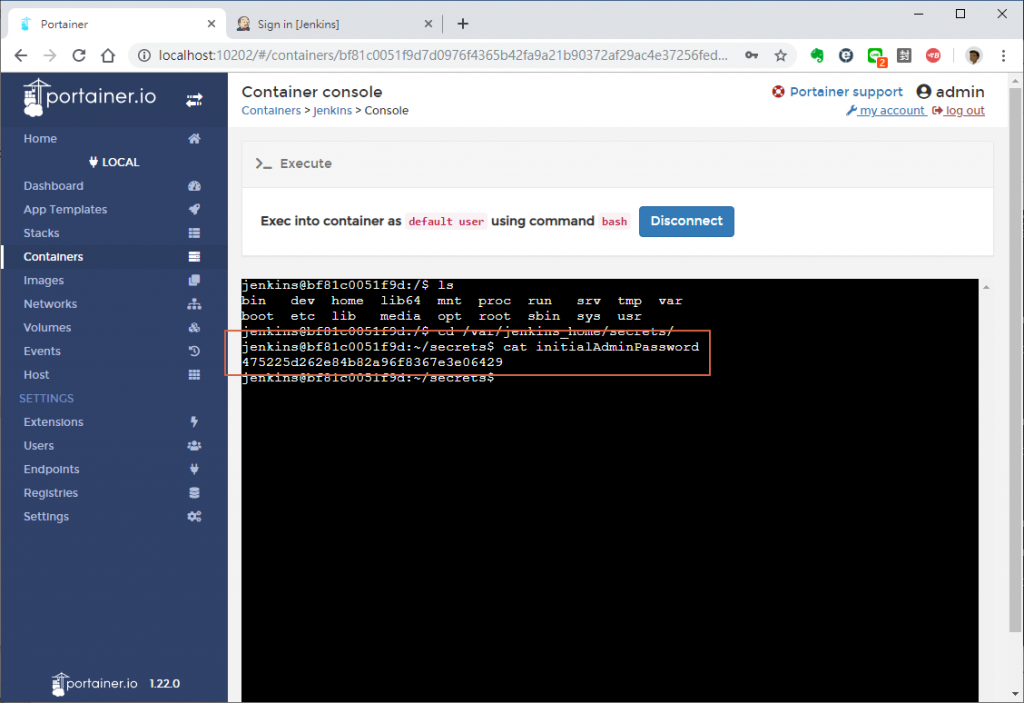Click the Users group icon
The height and width of the screenshot is (703, 1024).
(194, 446)
